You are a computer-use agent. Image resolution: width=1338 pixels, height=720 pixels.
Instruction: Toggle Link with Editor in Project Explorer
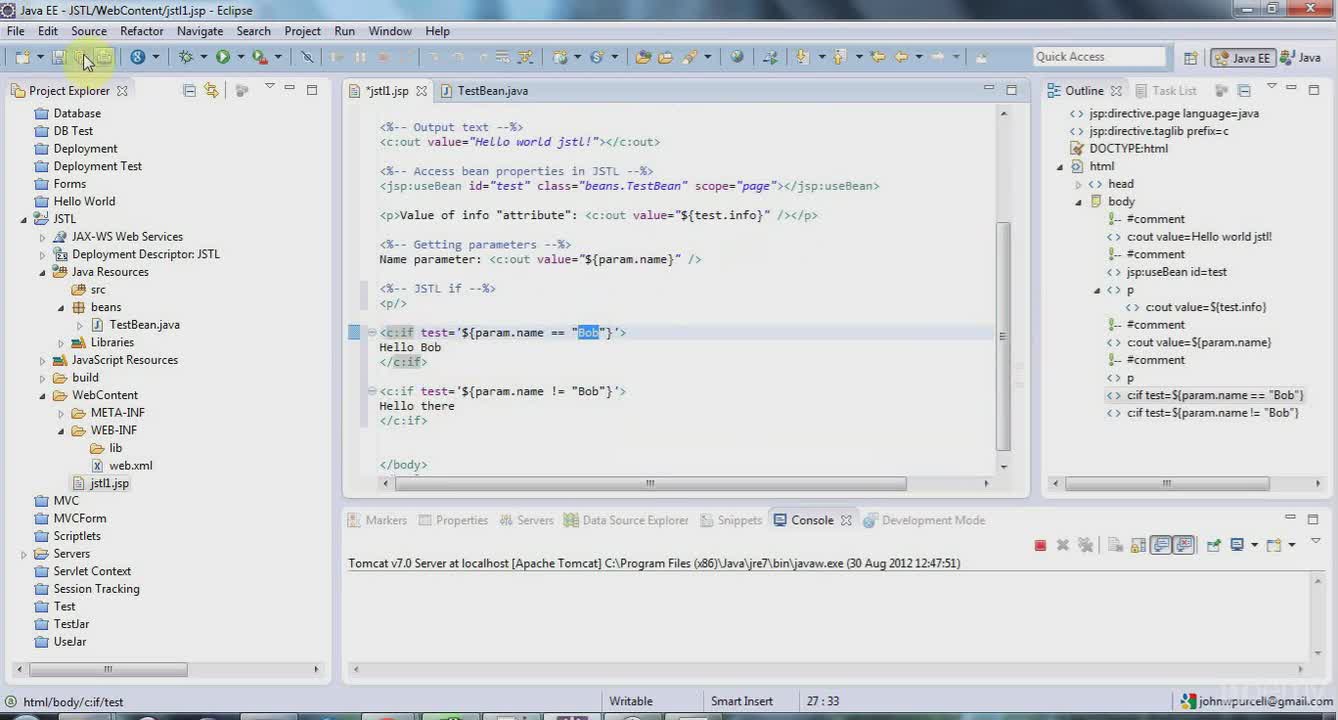(x=211, y=90)
